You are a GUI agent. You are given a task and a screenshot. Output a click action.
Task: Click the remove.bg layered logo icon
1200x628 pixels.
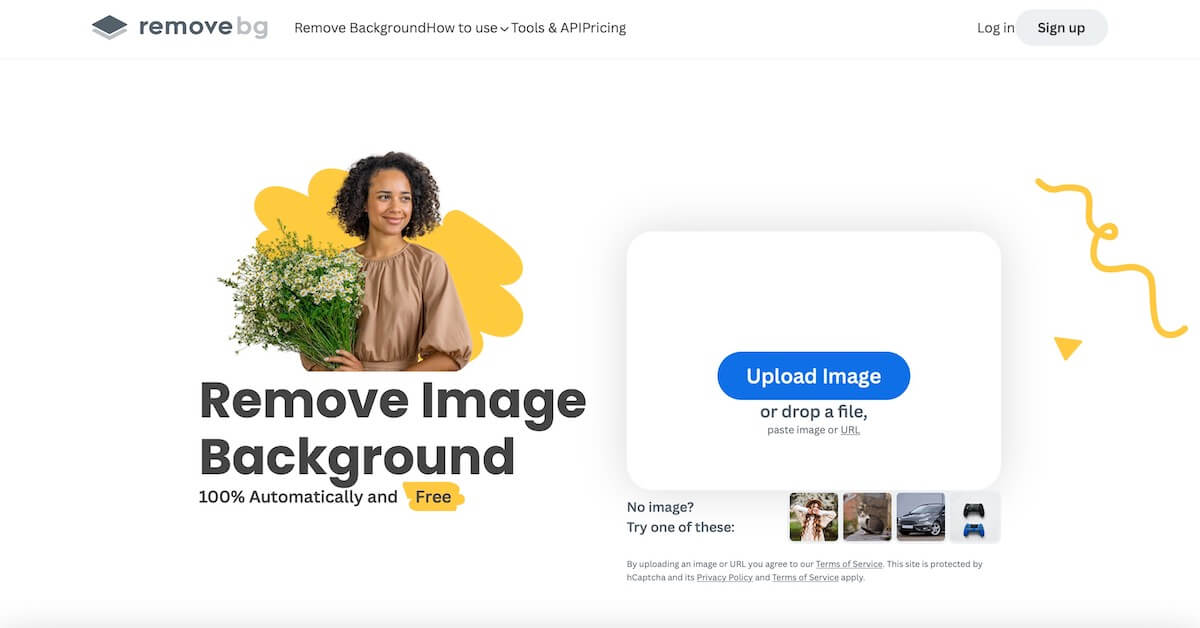[109, 28]
